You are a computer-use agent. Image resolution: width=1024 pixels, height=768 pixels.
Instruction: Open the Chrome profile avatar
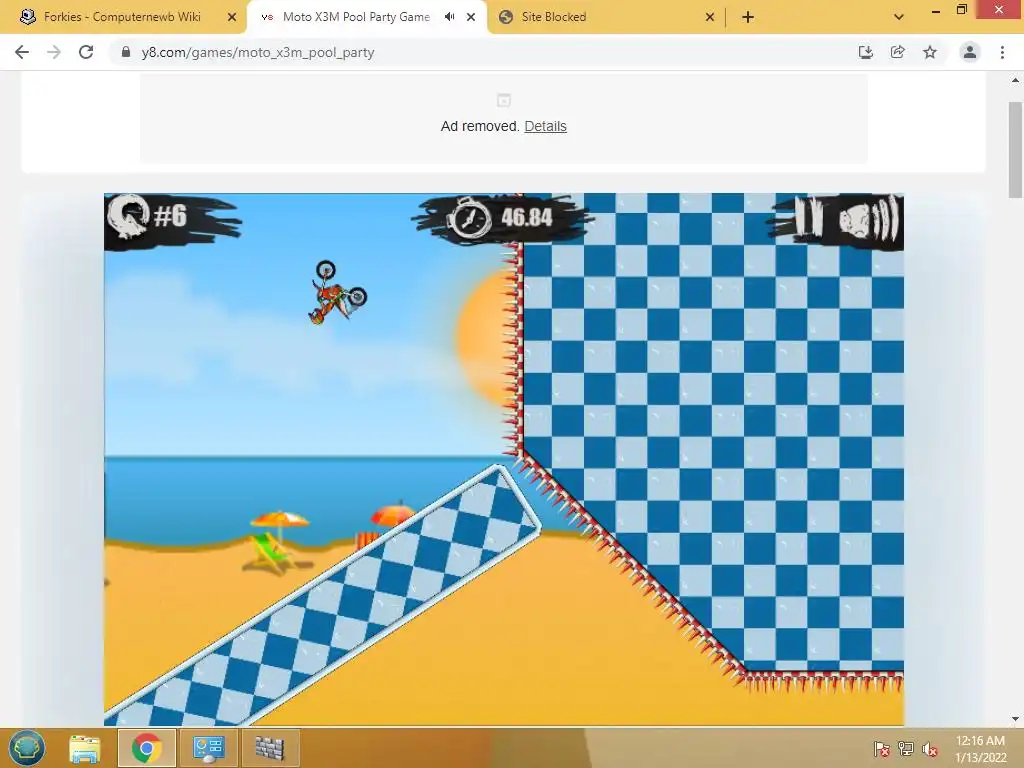coord(970,52)
